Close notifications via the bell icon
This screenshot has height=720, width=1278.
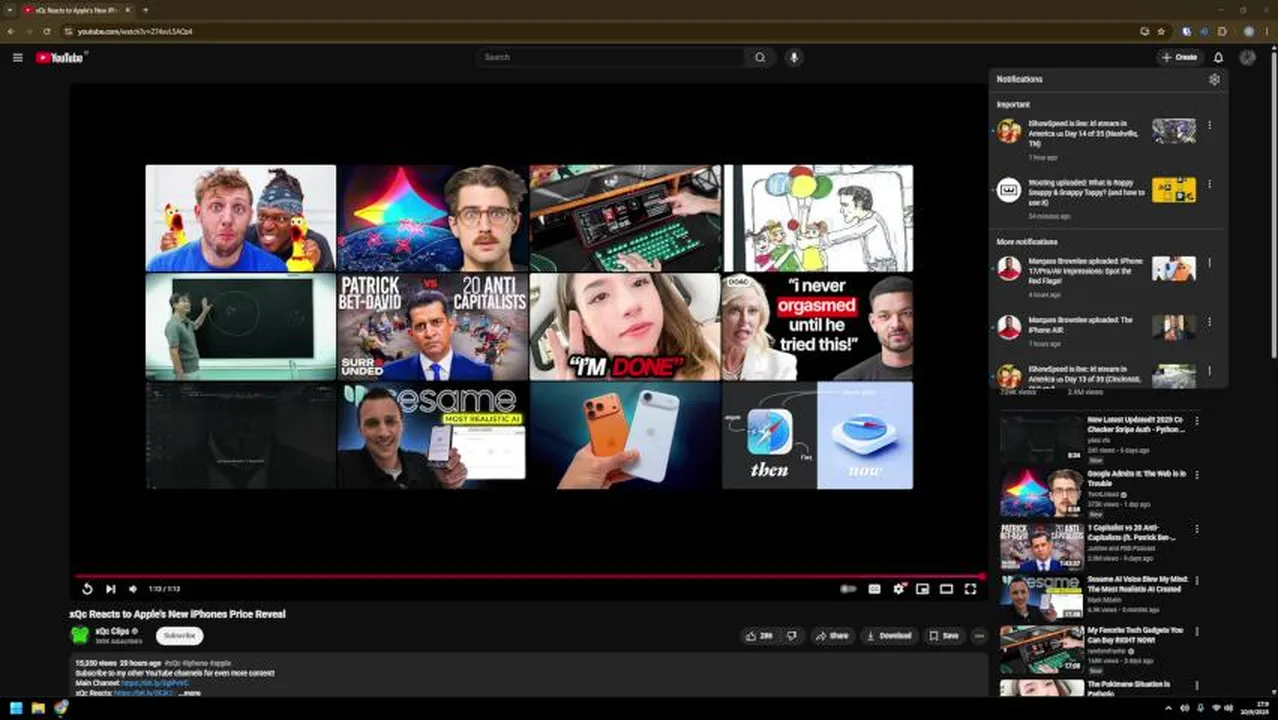(1218, 57)
